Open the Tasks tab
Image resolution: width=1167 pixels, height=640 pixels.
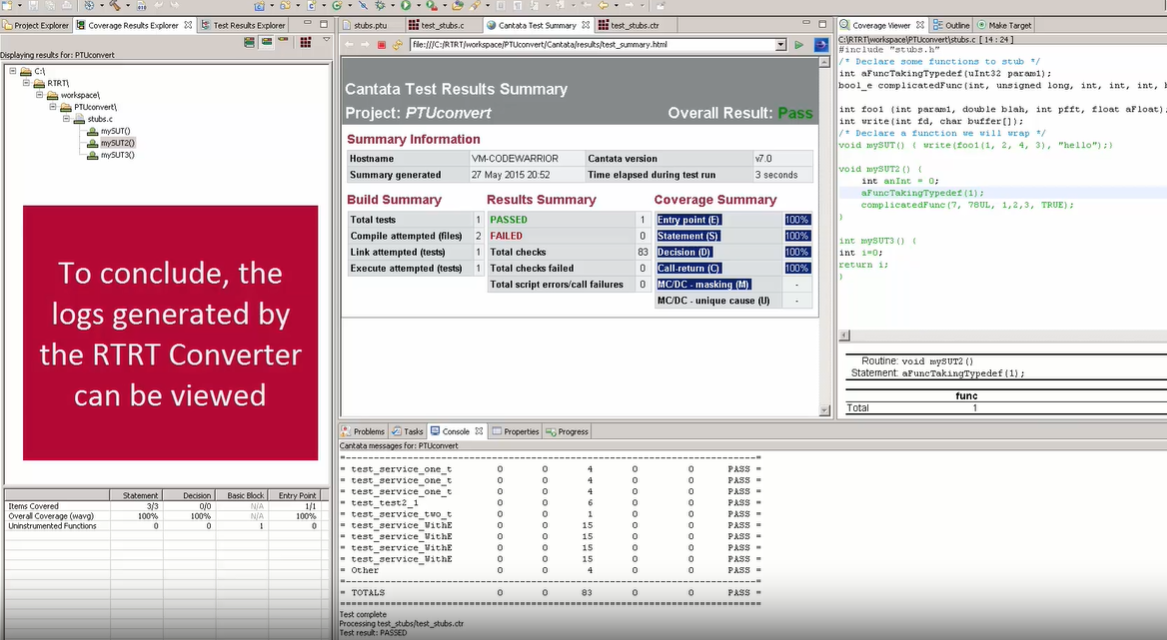tap(408, 432)
